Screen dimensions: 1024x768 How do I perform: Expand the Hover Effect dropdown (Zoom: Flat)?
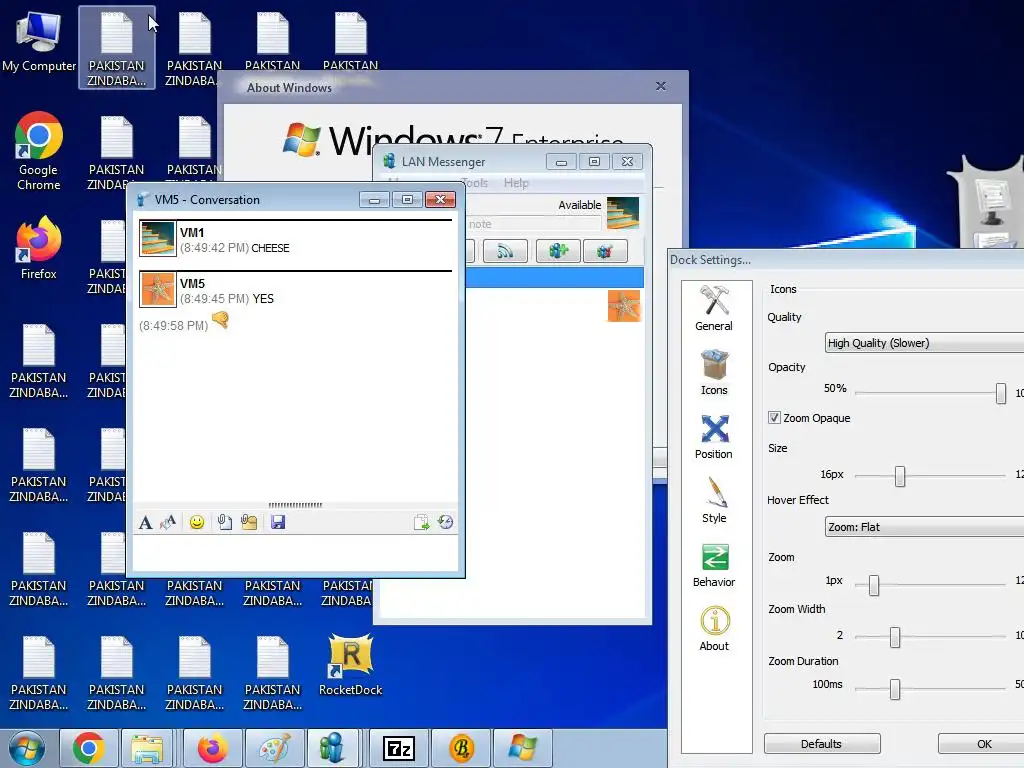(924, 527)
